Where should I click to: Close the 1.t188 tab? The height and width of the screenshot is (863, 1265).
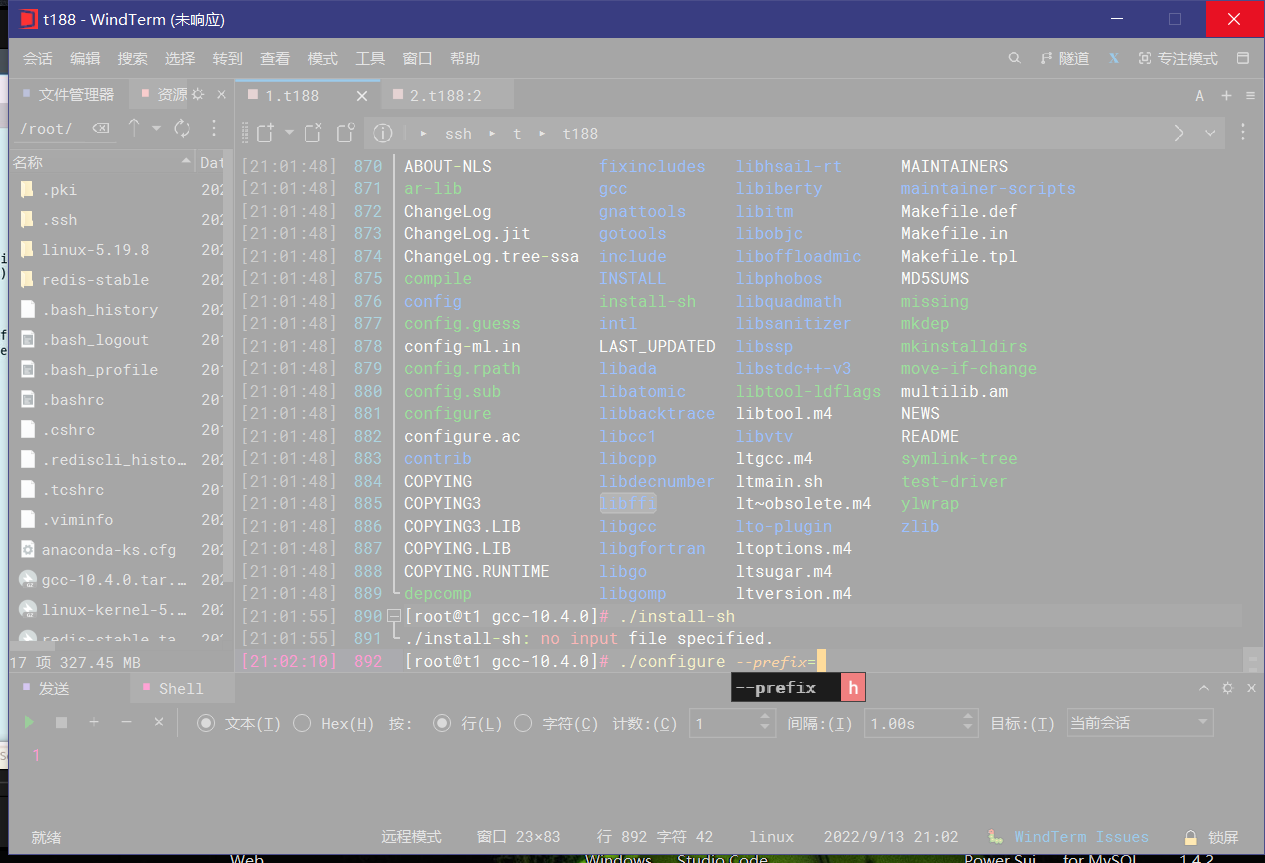pyautogui.click(x=362, y=96)
